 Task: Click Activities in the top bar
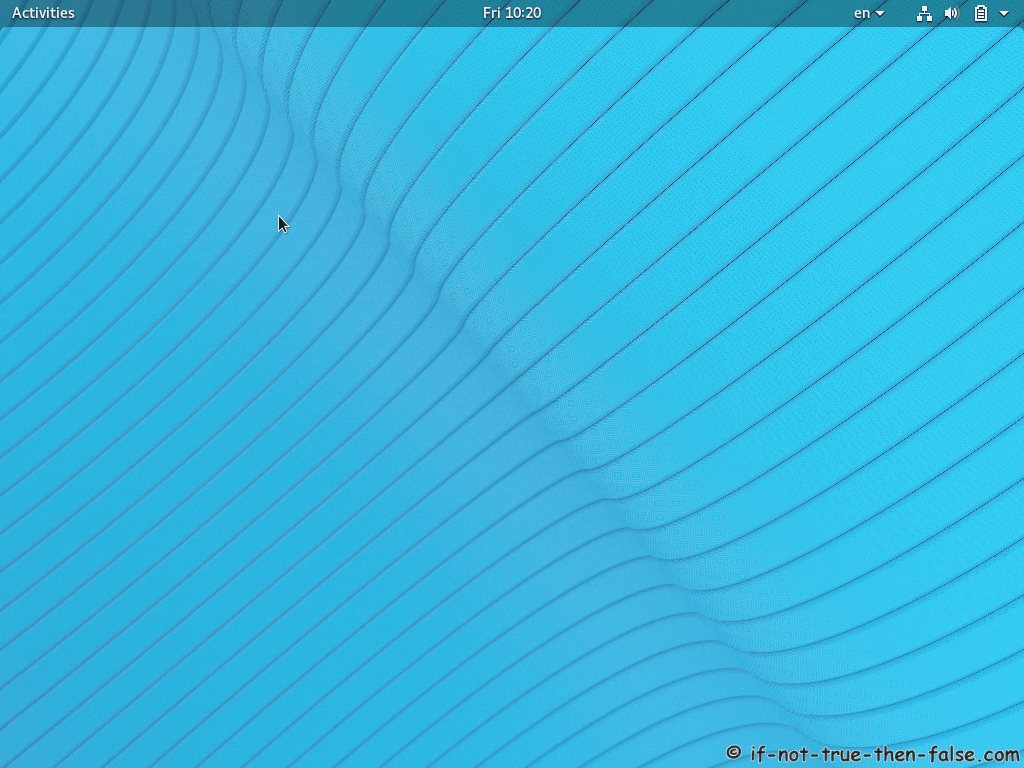pos(42,13)
